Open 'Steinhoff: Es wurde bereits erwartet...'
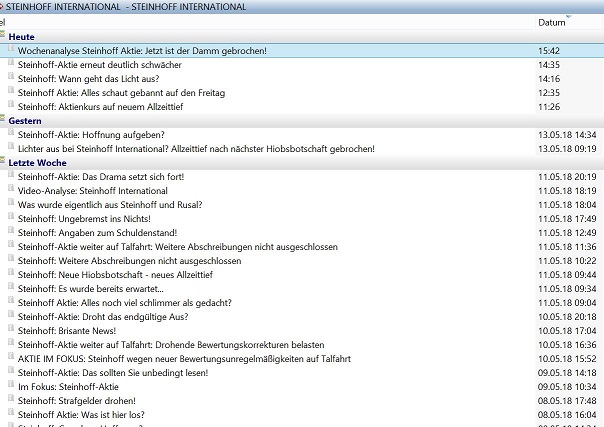 point(91,289)
